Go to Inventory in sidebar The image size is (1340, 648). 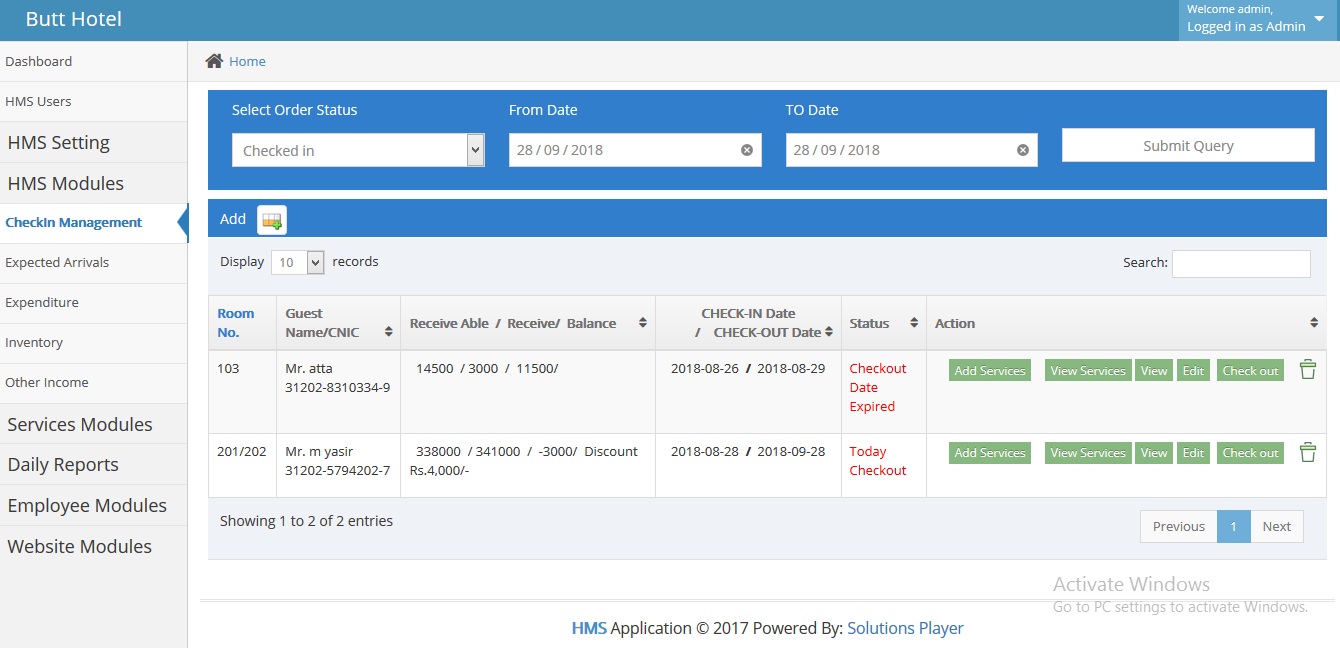click(34, 342)
